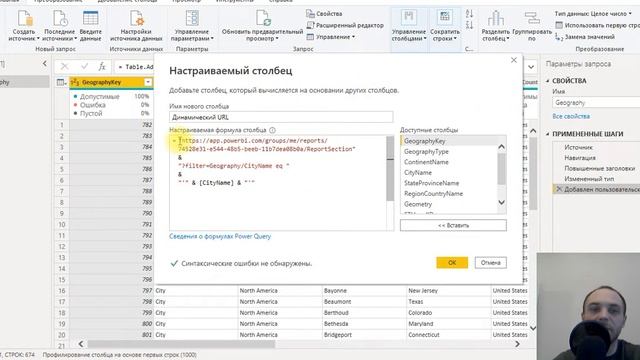Open Тип данных: Целое число dropdown

(x=593, y=13)
